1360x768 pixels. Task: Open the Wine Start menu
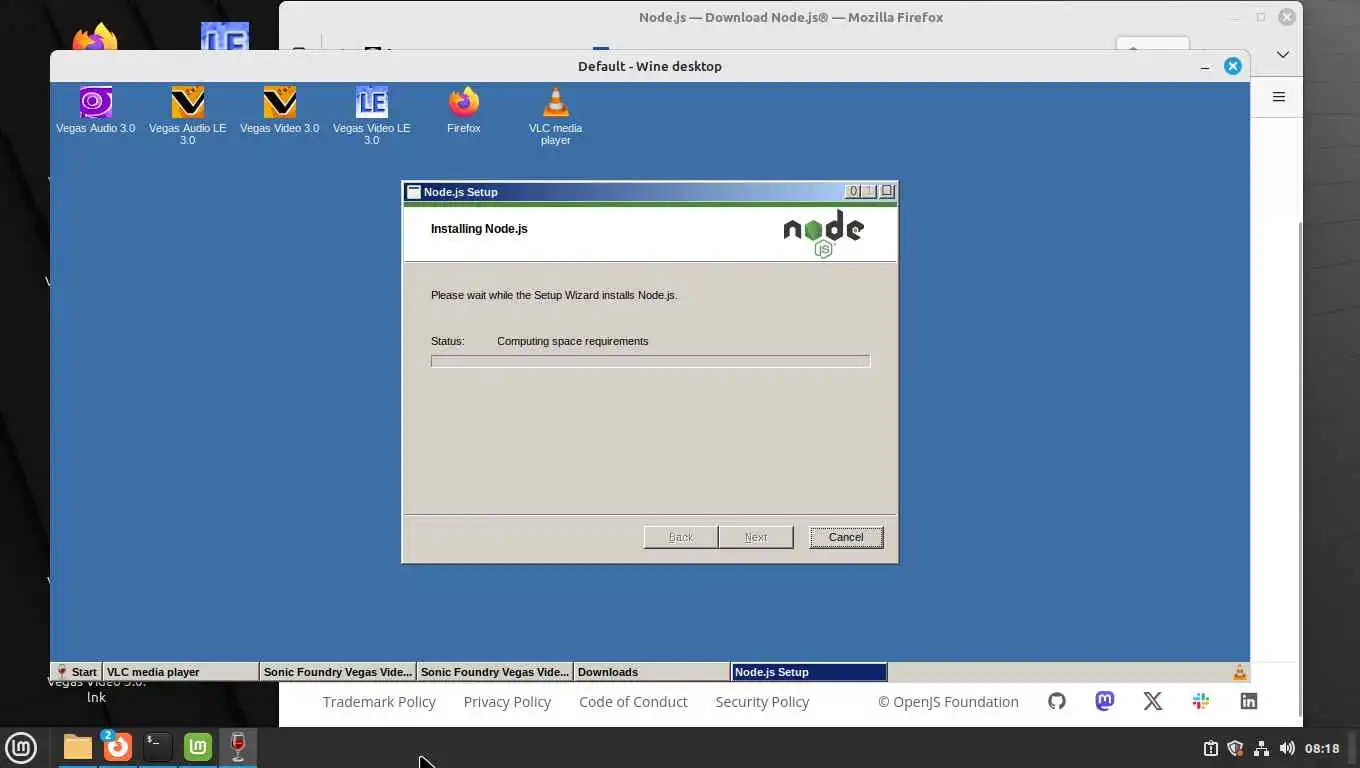[x=77, y=672]
